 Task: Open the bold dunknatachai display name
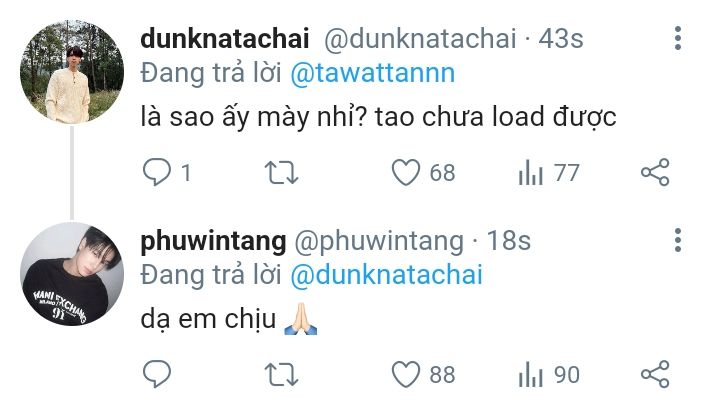point(225,38)
